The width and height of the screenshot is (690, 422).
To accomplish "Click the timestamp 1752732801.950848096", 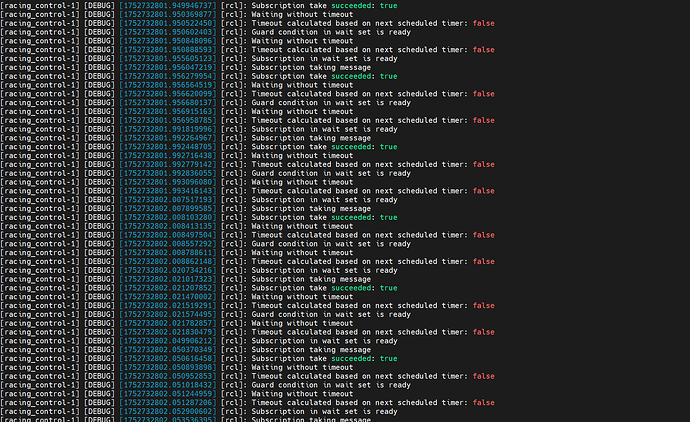I will coord(167,41).
